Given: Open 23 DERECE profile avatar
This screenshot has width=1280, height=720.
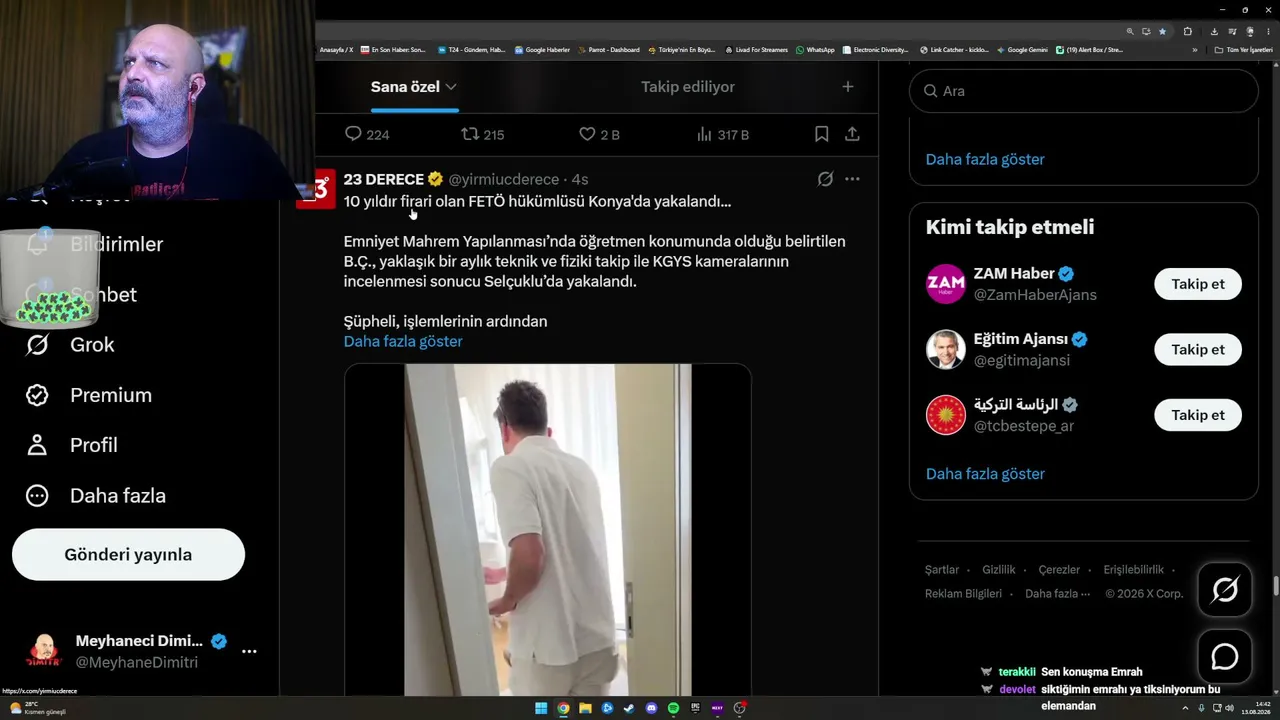Looking at the screenshot, I should [322, 188].
